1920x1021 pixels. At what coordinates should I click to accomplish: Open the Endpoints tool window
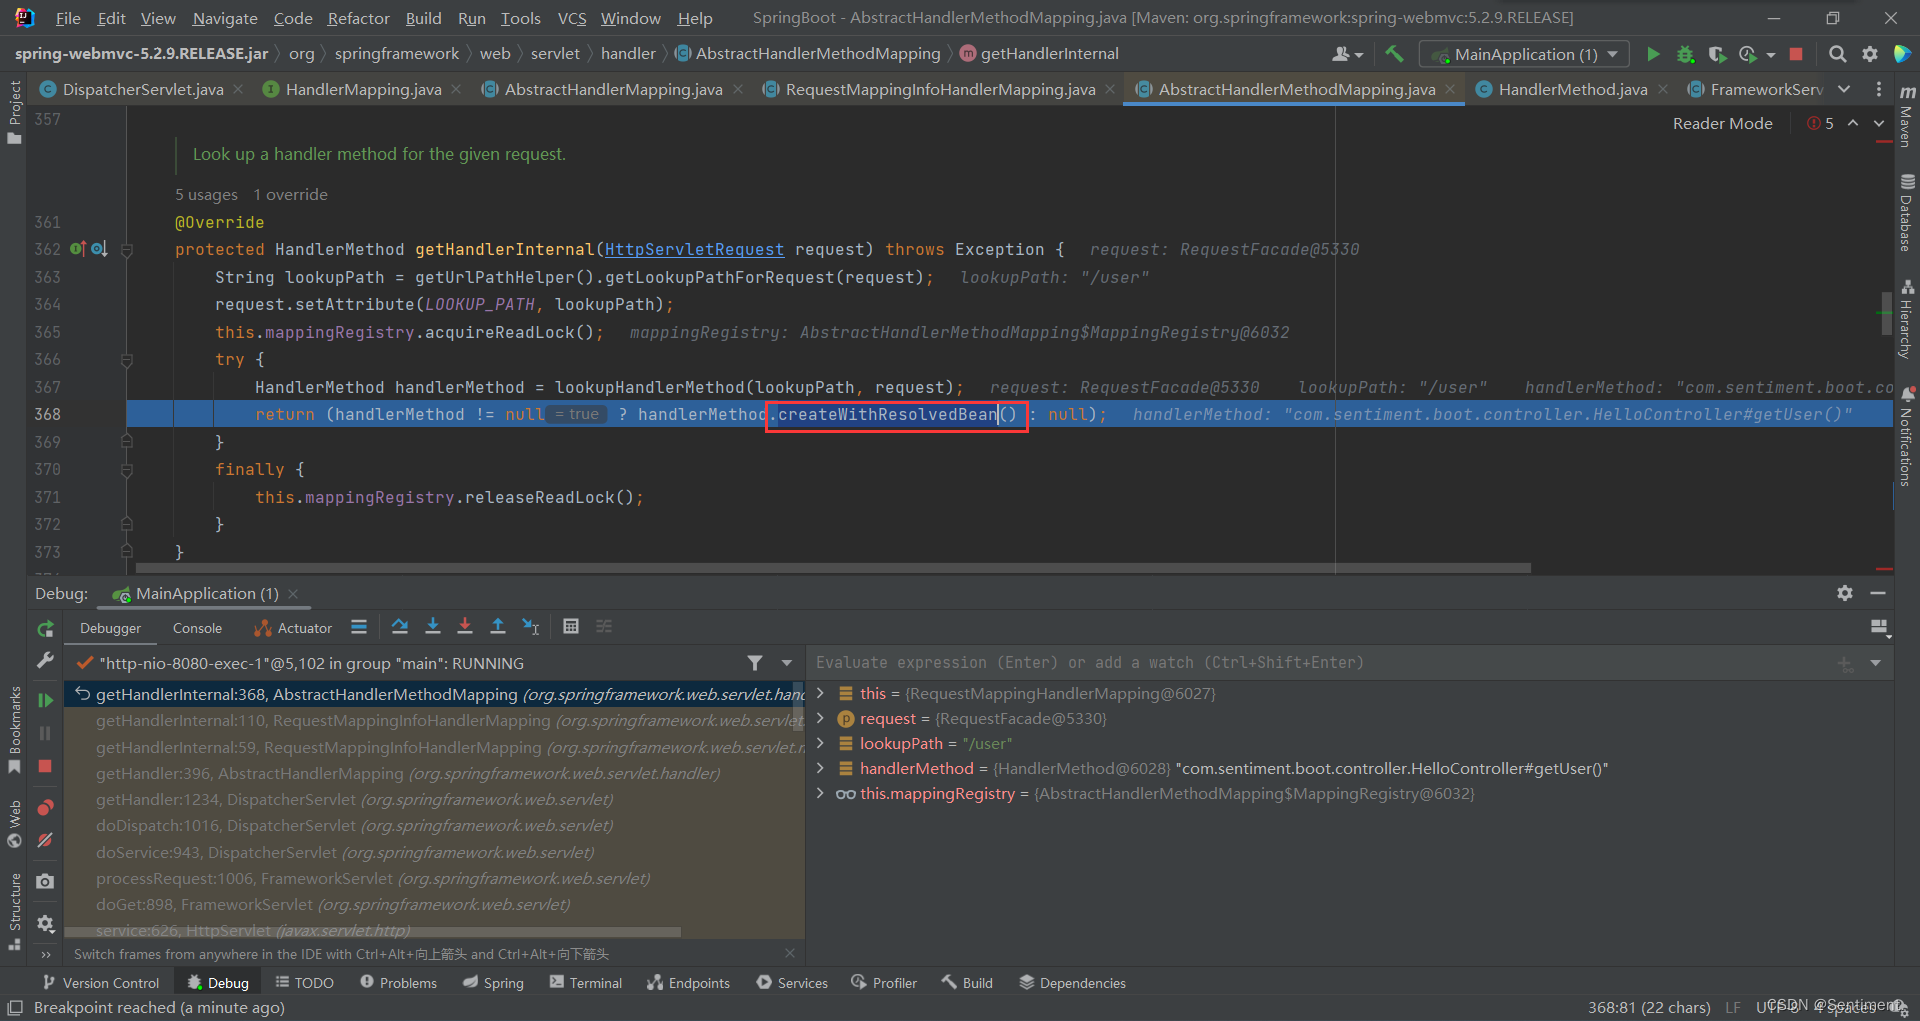click(x=688, y=983)
